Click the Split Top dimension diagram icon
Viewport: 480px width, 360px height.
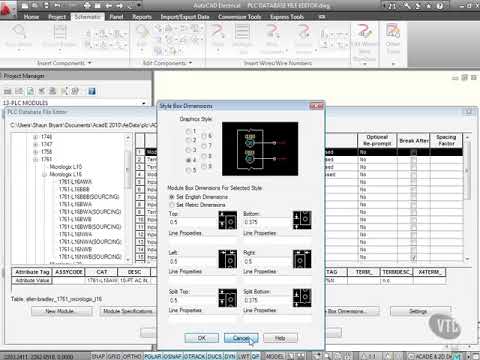228,298
